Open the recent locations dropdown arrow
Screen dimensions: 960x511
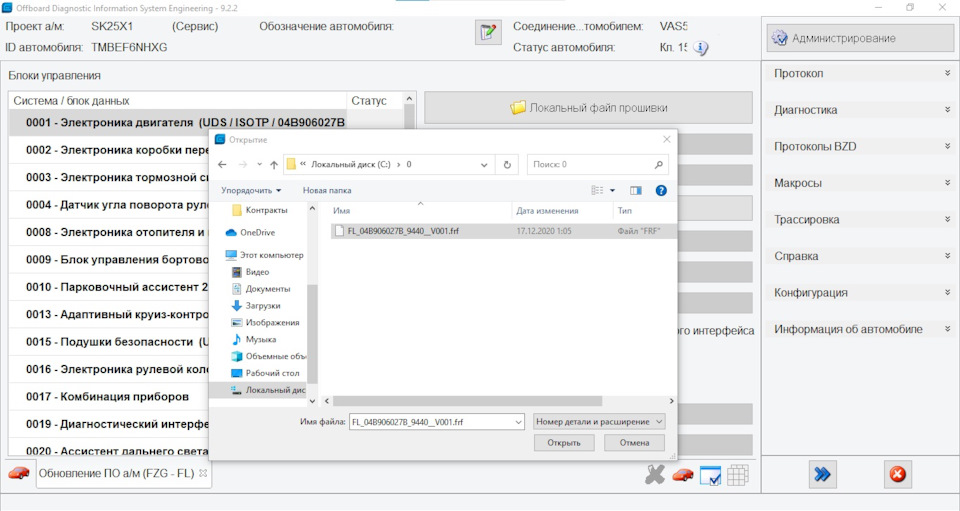click(259, 165)
